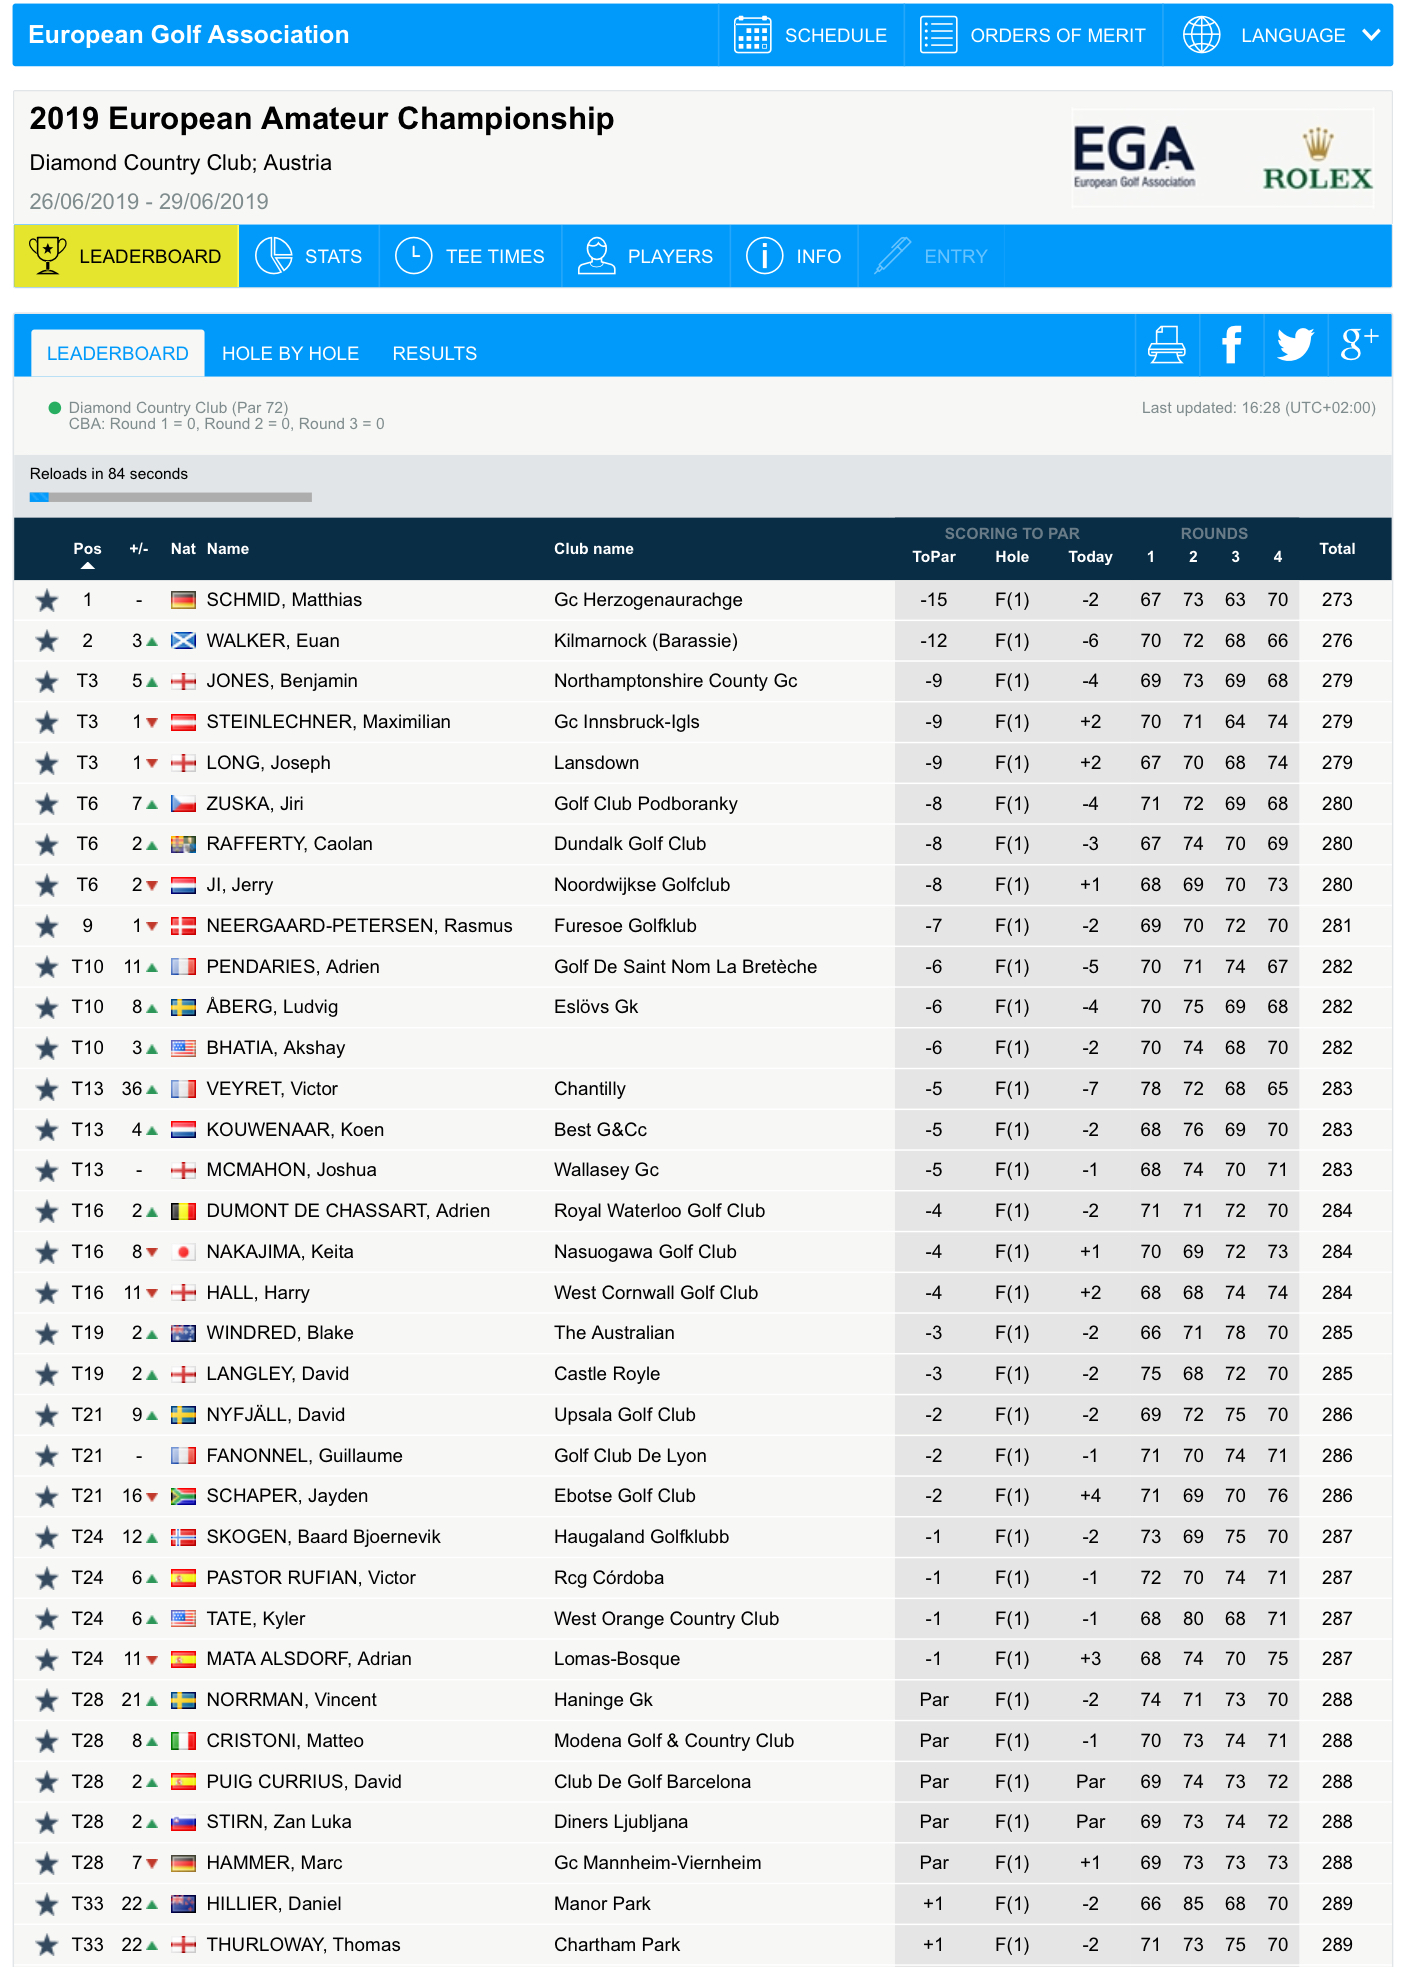The image size is (1405, 1967).
Task: Share leaderboard on Google Plus
Action: click(1359, 345)
